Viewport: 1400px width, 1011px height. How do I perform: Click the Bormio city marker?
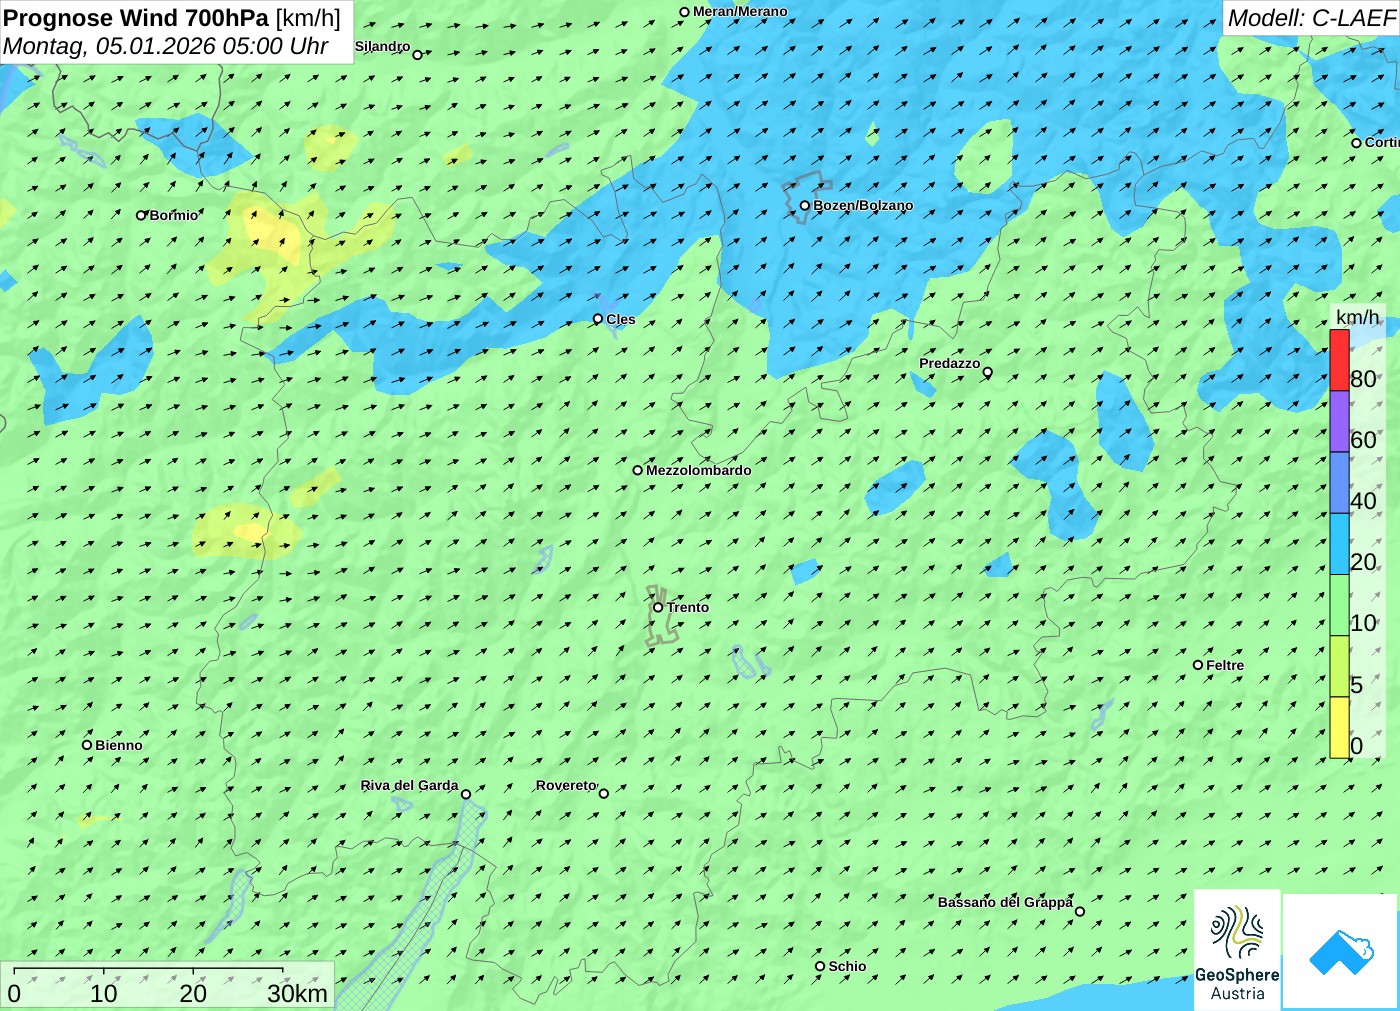tap(141, 215)
